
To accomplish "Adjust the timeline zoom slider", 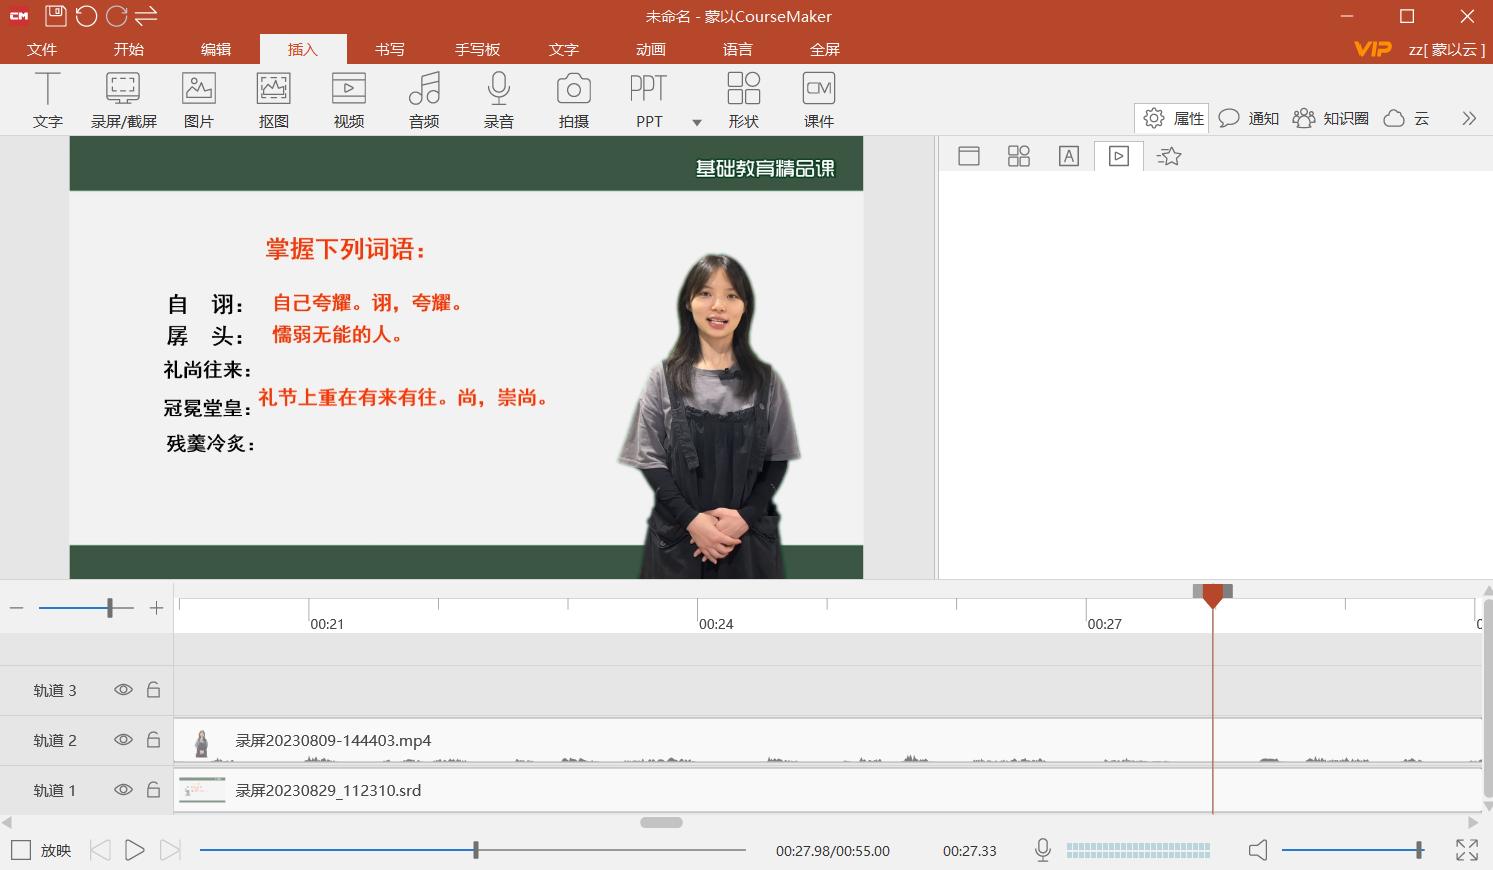I will (112, 607).
